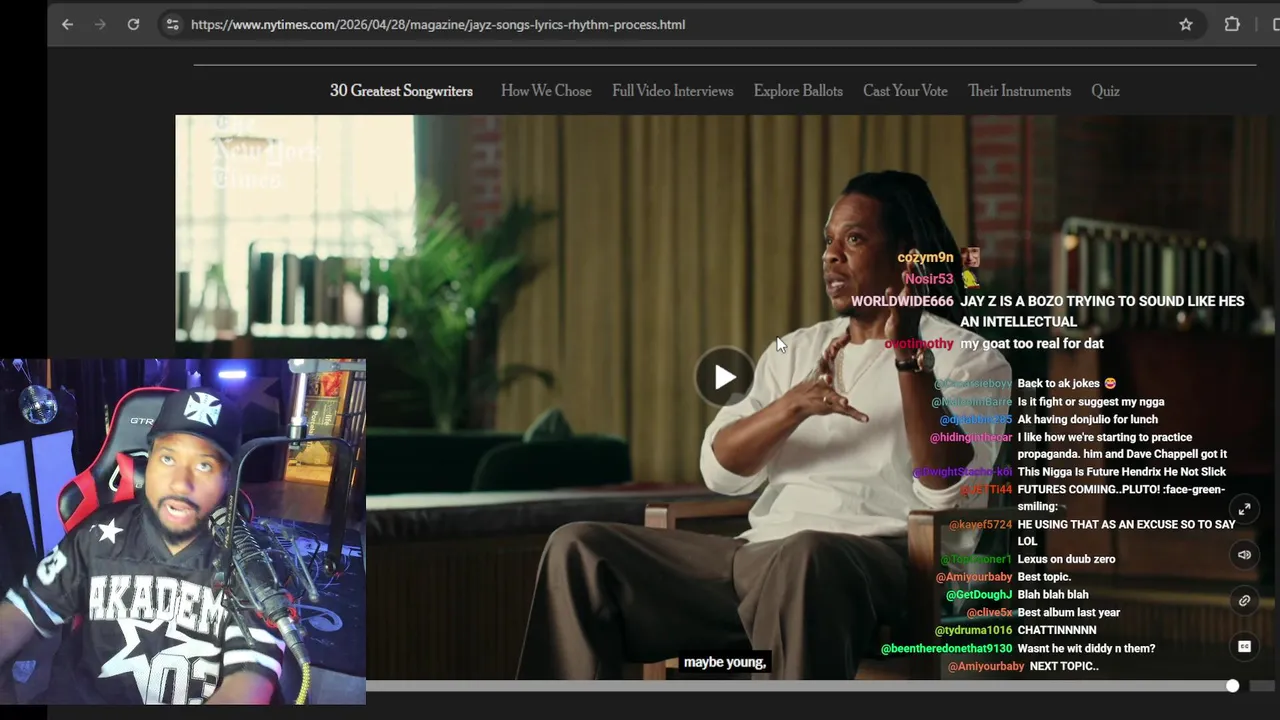Viewport: 1280px width, 720px height.
Task: Click chat username @GetDoughJ
Action: (979, 595)
